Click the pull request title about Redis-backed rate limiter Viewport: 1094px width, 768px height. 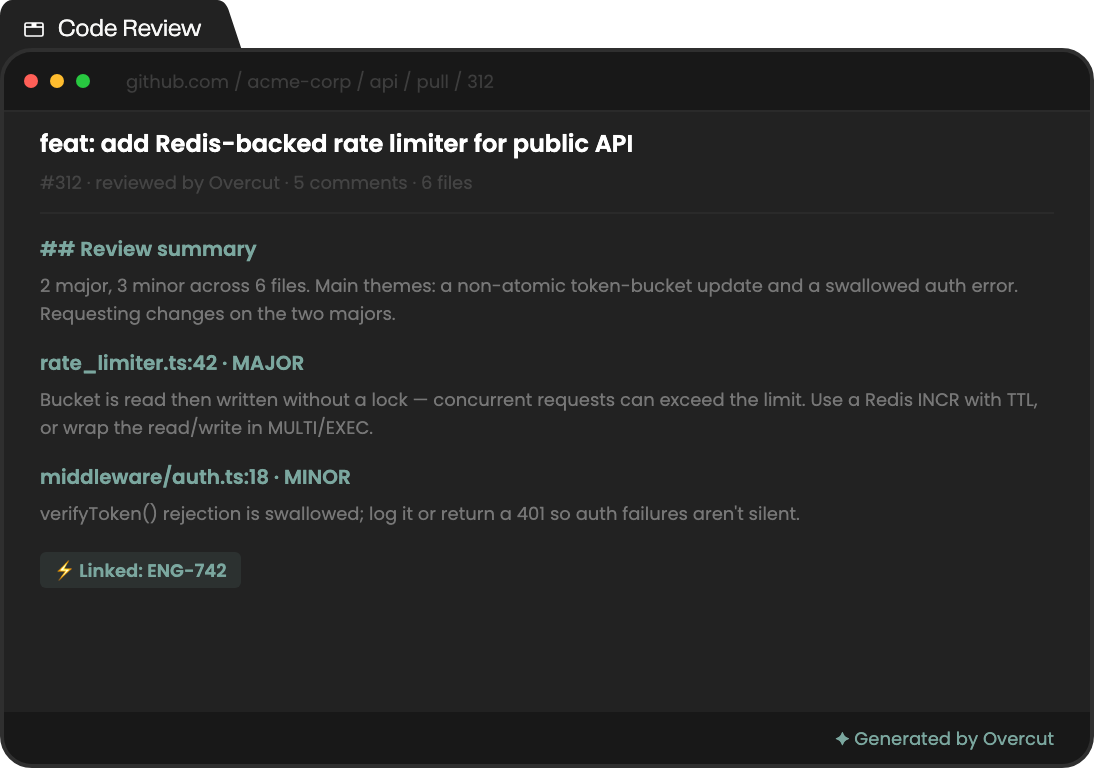pos(336,143)
